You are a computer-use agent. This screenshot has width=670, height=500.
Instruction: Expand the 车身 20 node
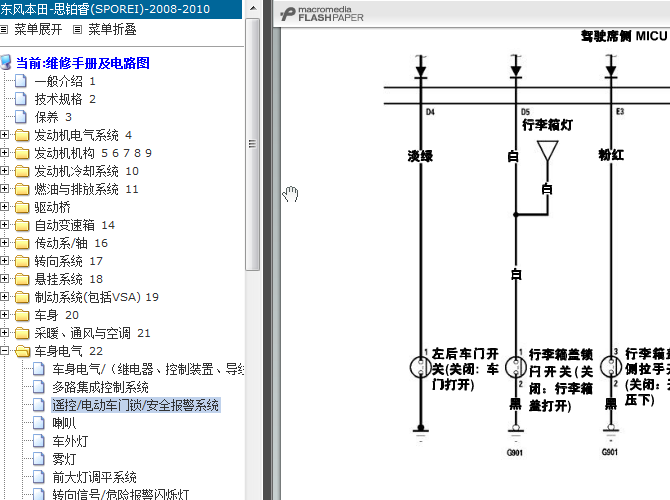point(4,315)
